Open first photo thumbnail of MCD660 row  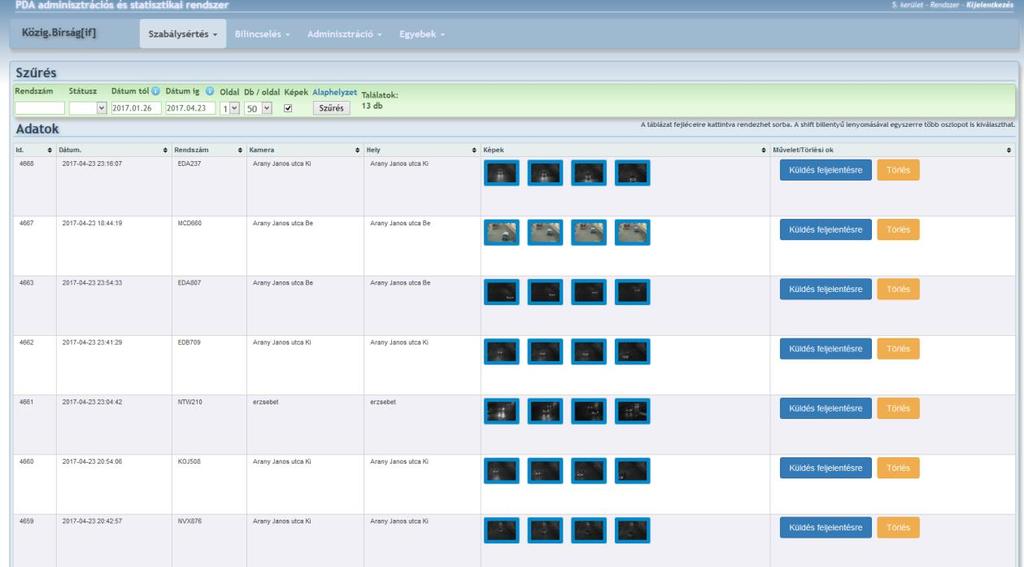502,233
